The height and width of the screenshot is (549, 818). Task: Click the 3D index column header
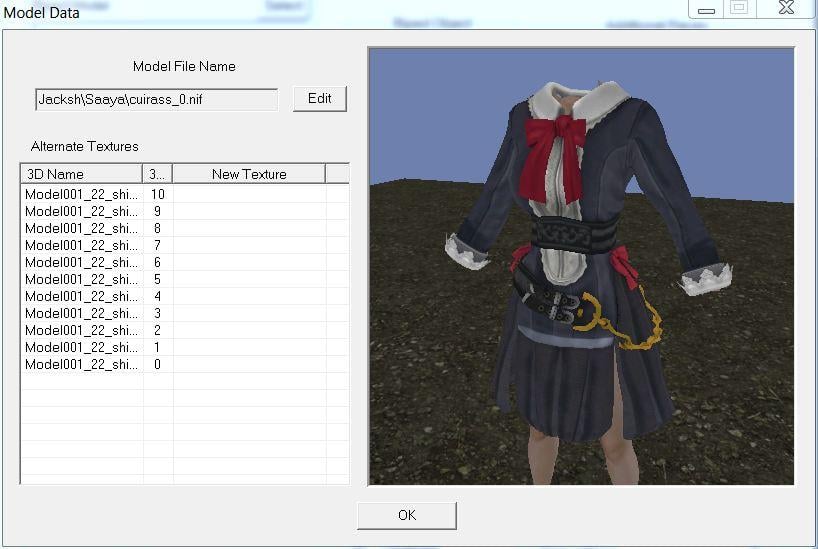tap(157, 174)
